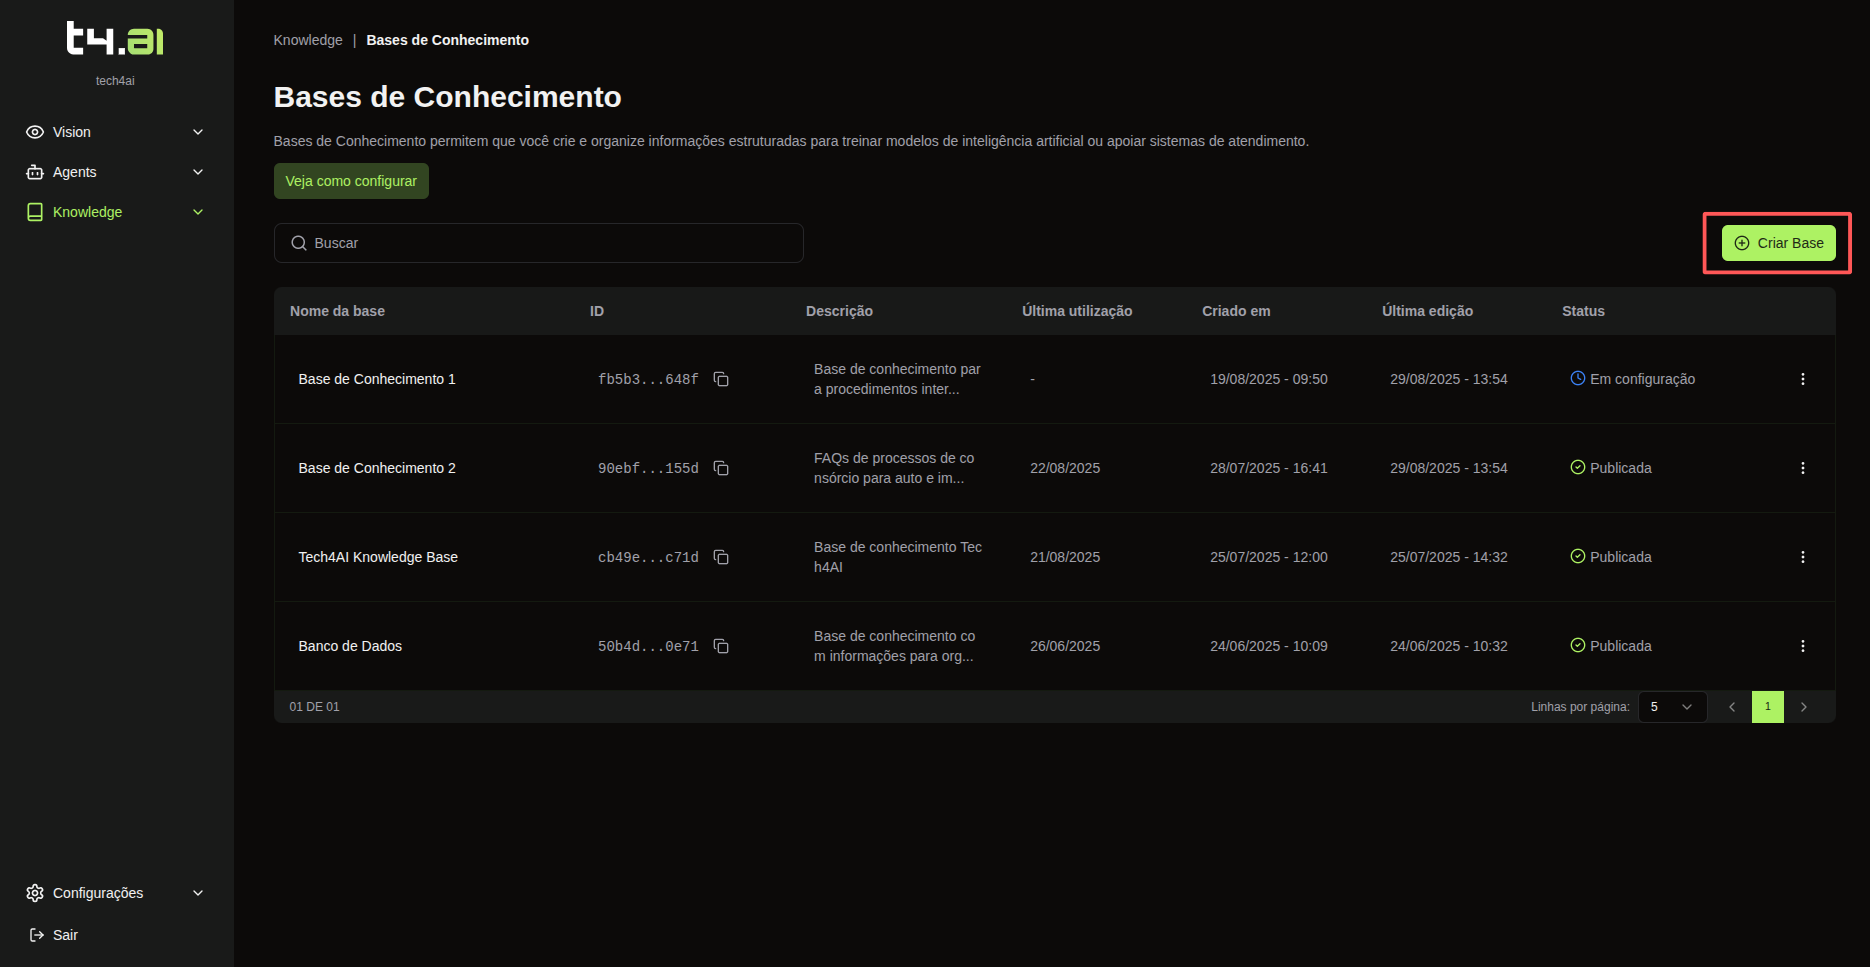Open options menu for Base de Conhecimento 2
1870x967 pixels.
click(1802, 468)
